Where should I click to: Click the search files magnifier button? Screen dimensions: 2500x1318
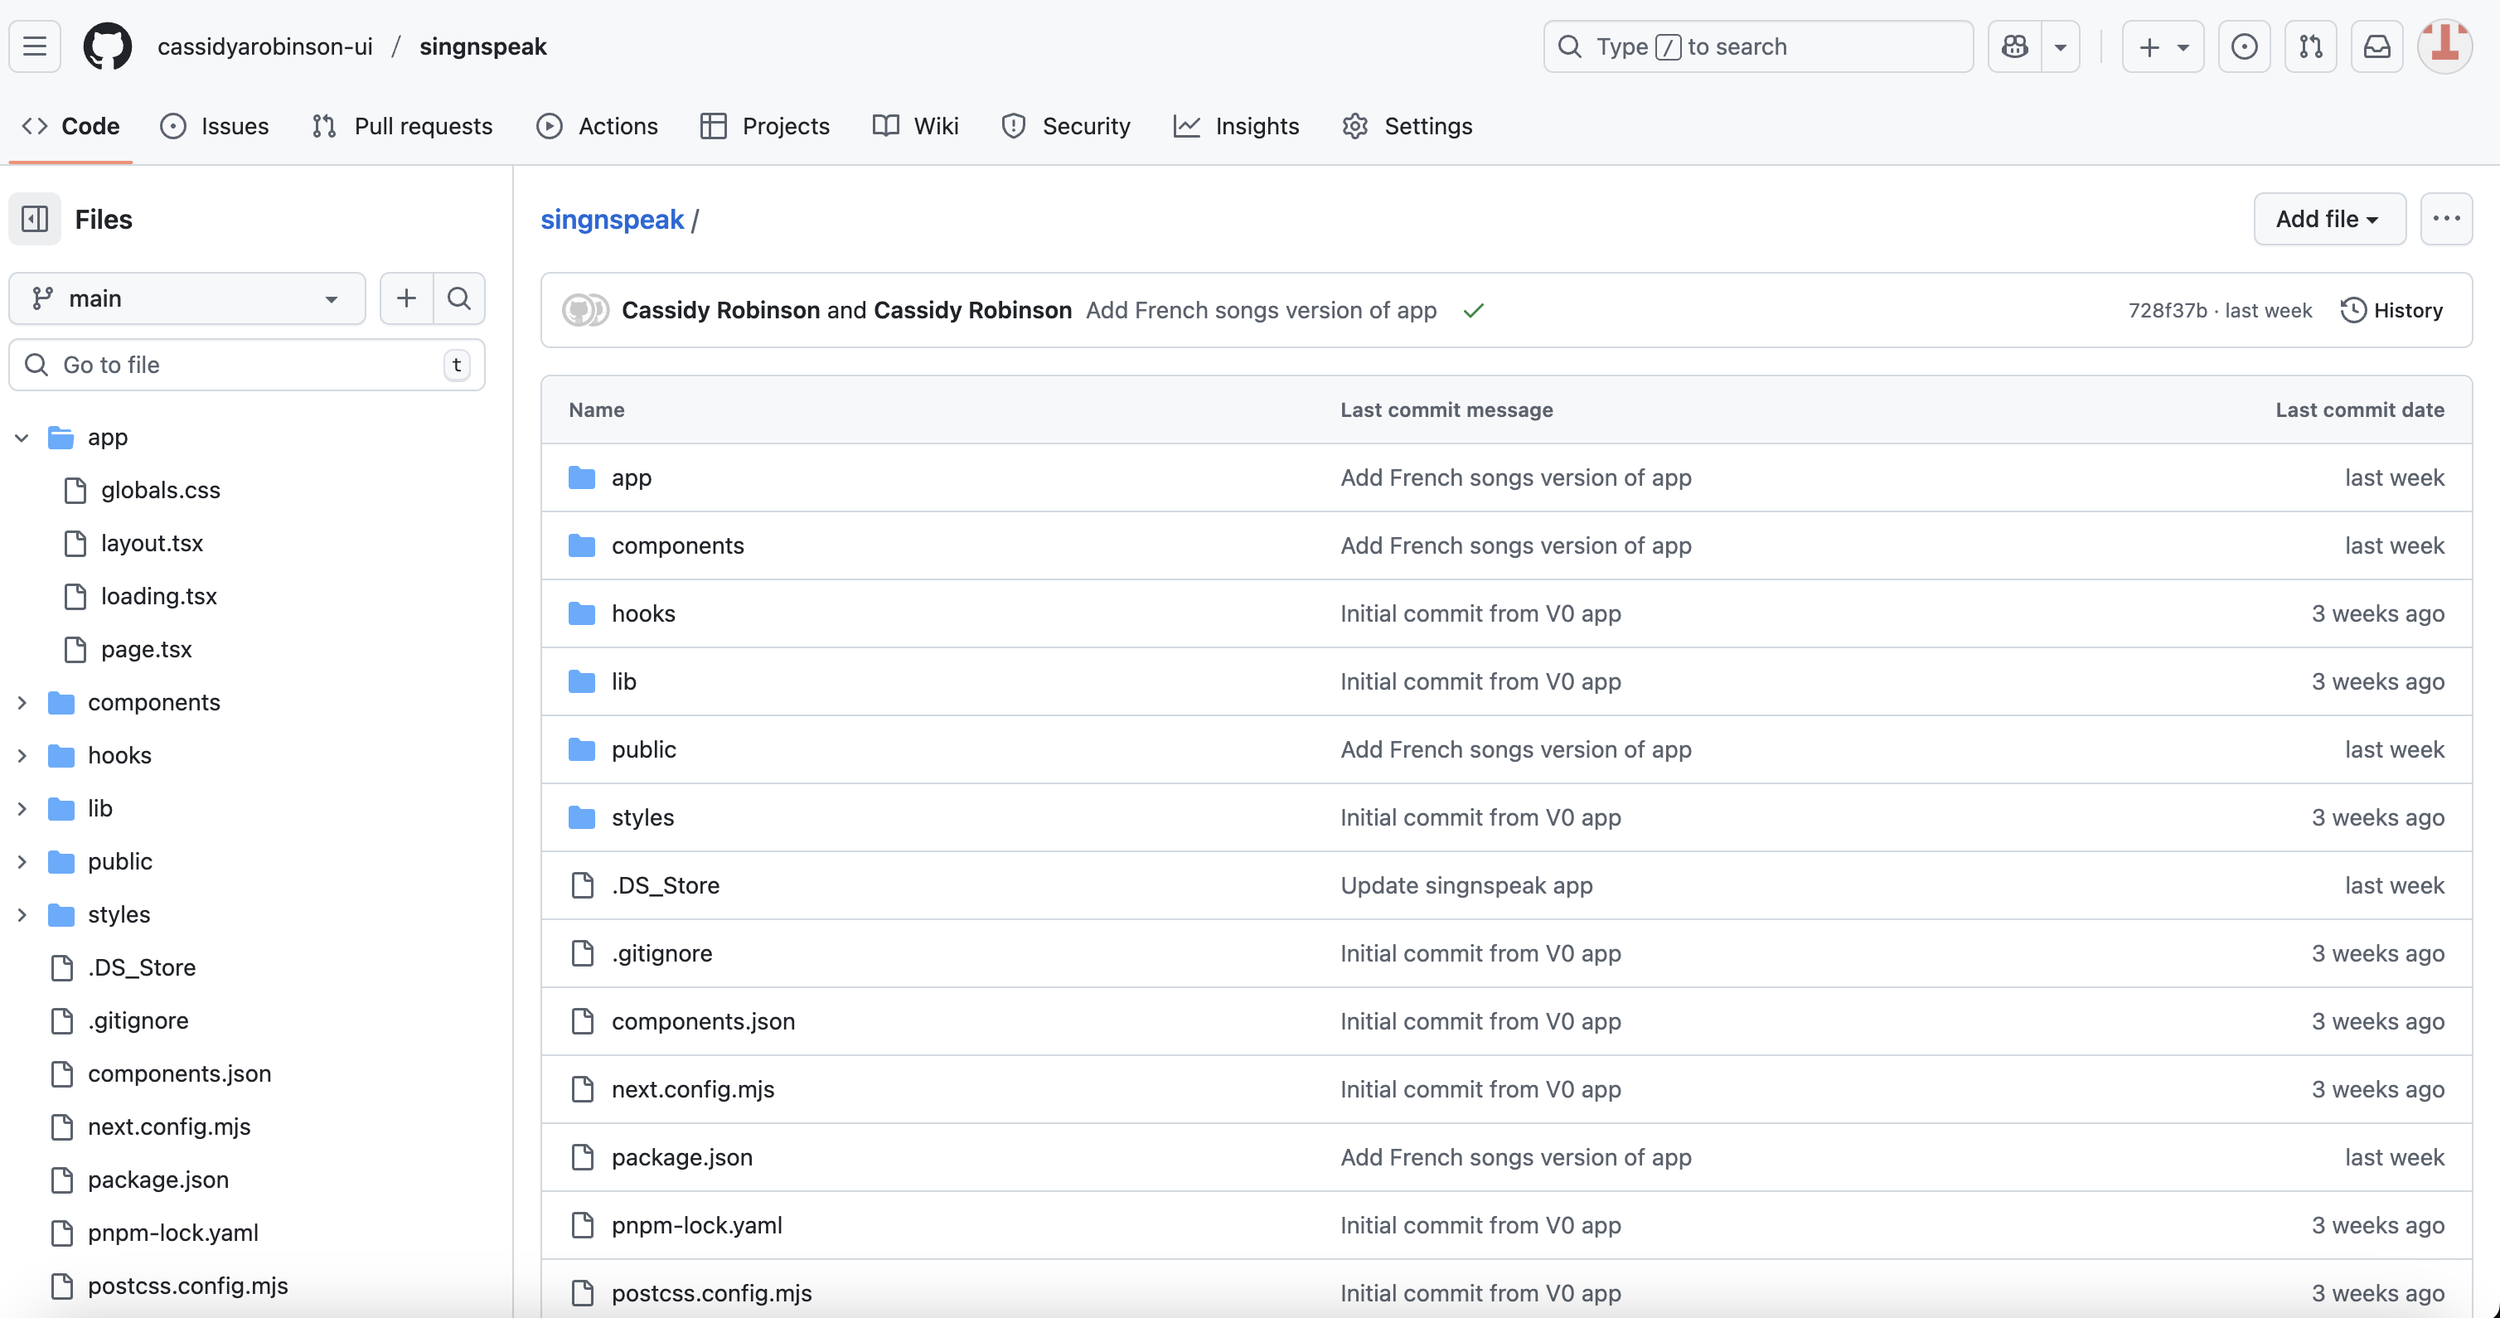coord(459,298)
